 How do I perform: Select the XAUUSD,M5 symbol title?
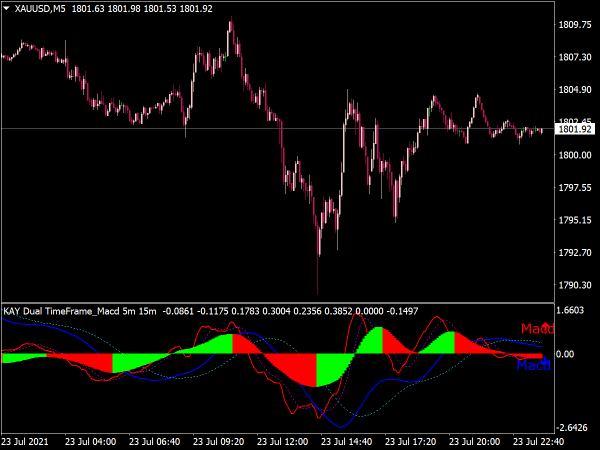40,9
